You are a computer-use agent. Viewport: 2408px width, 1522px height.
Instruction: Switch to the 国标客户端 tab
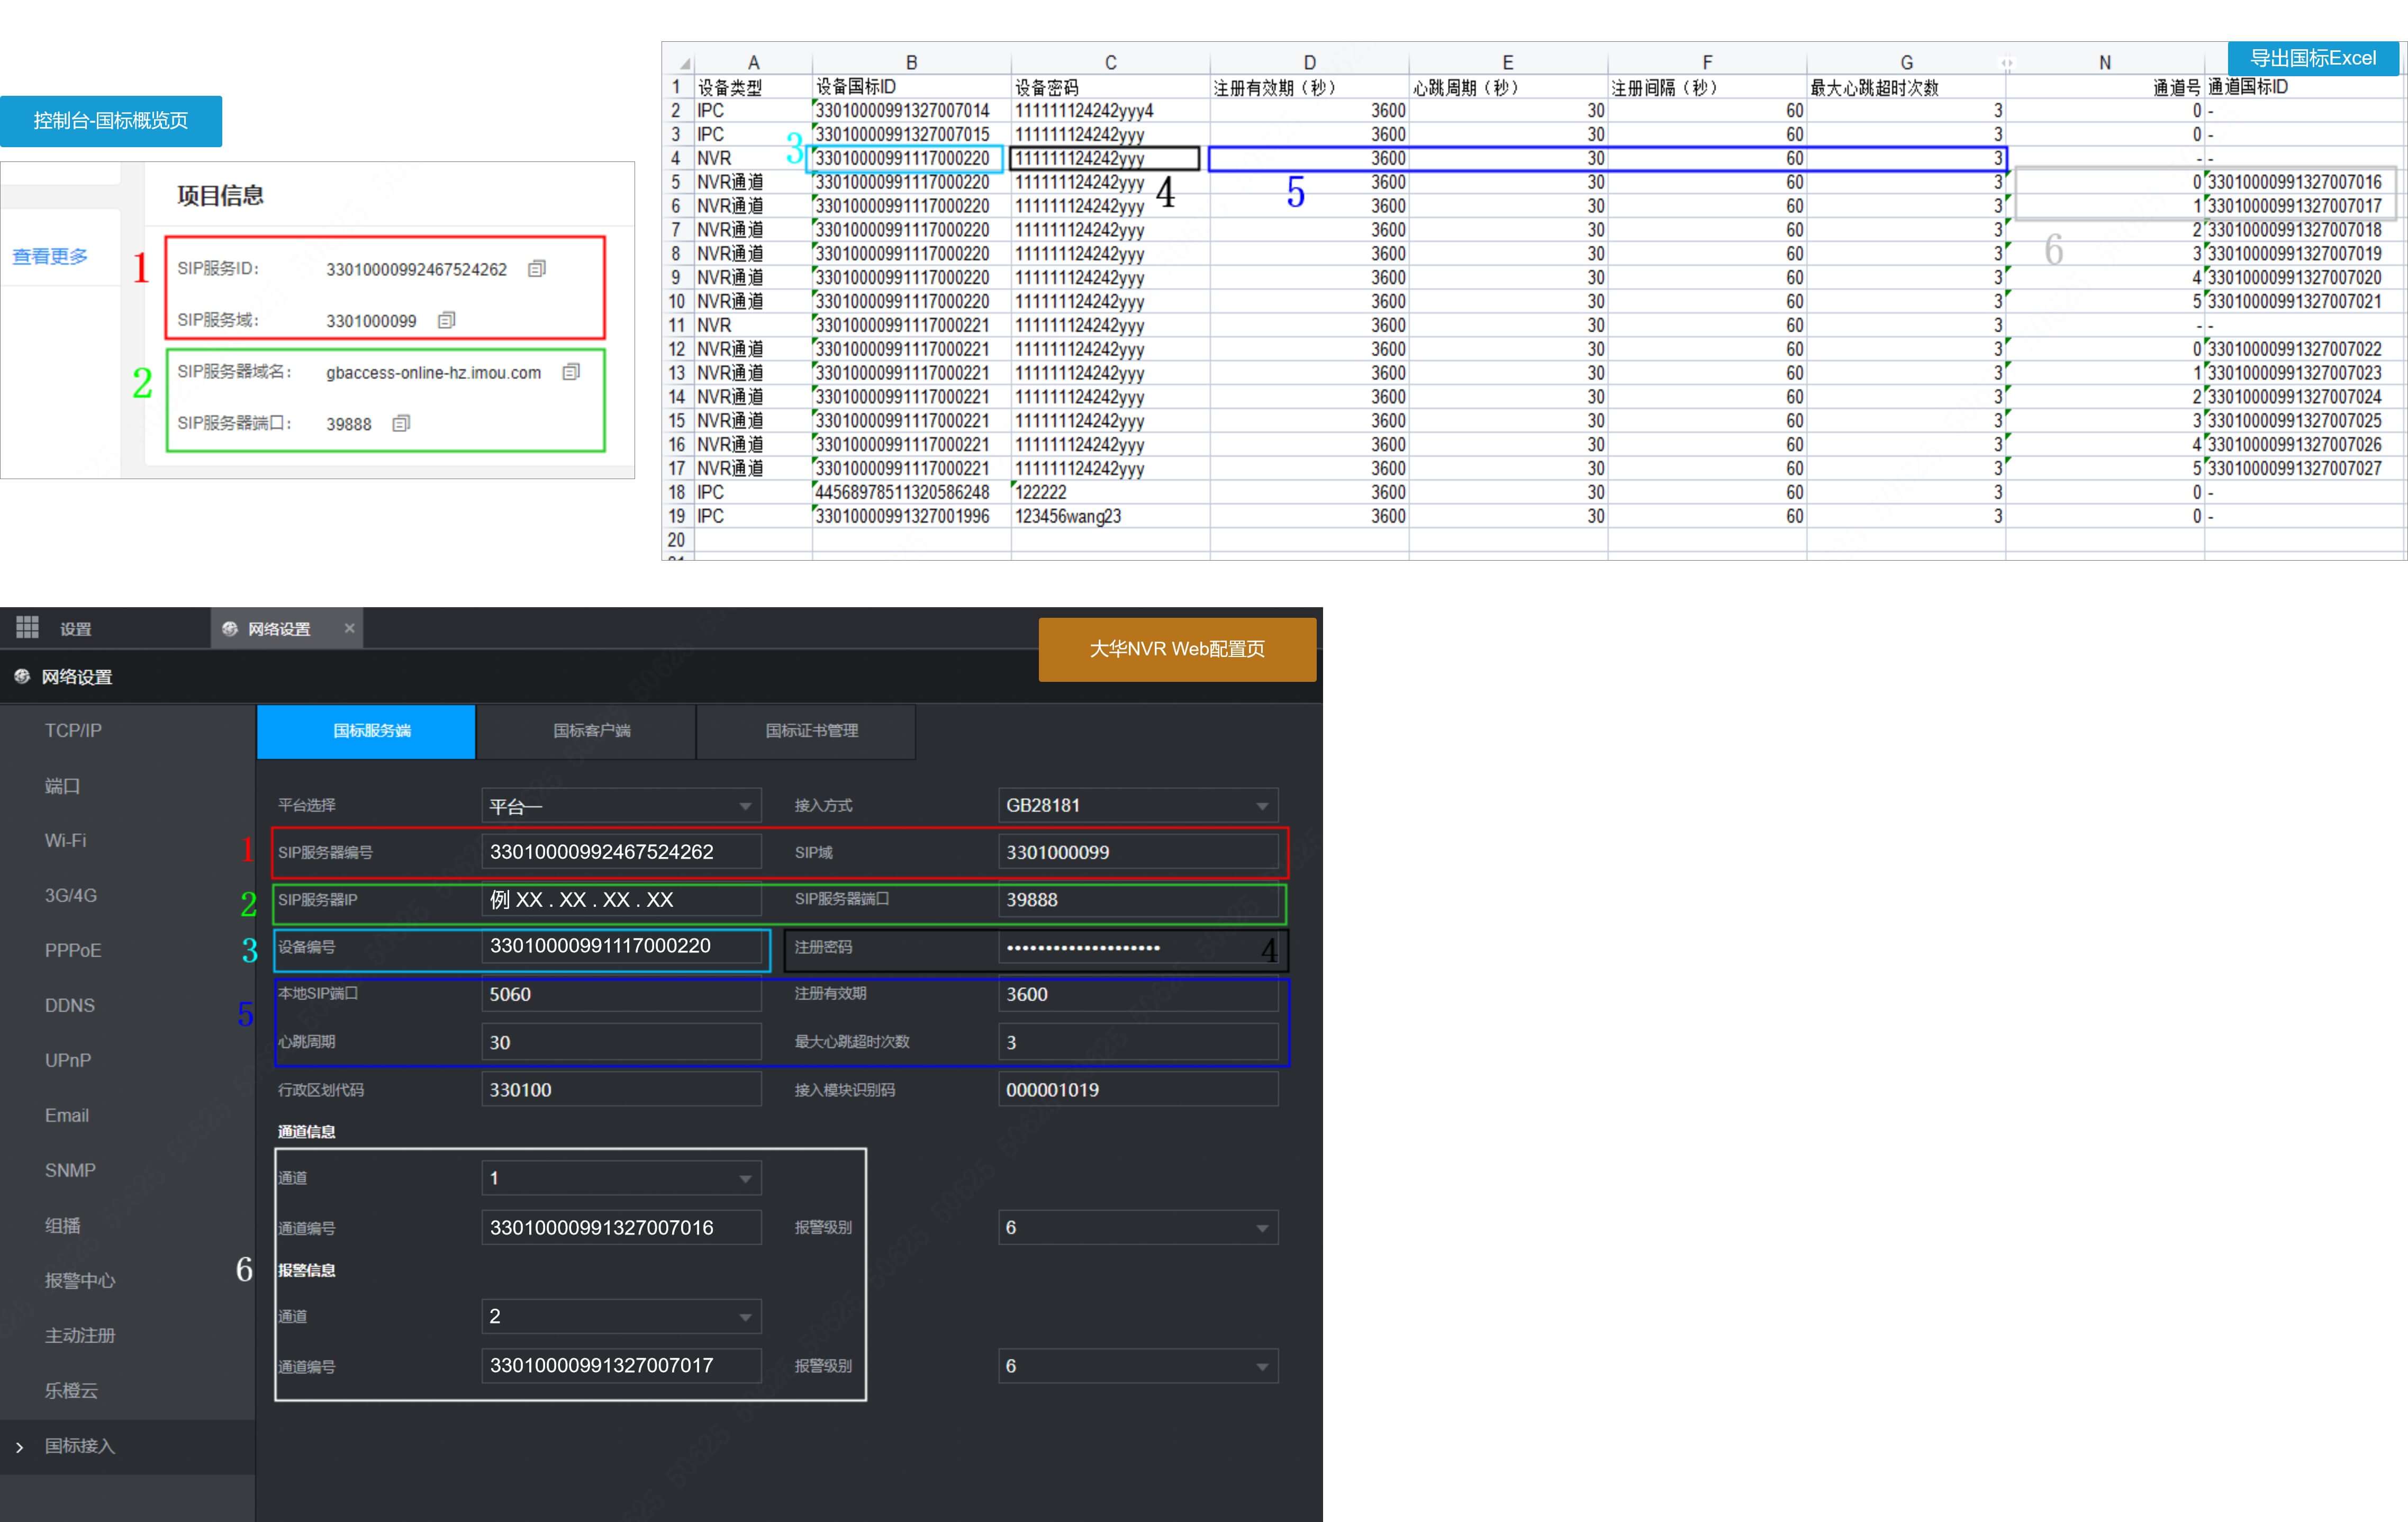click(591, 731)
